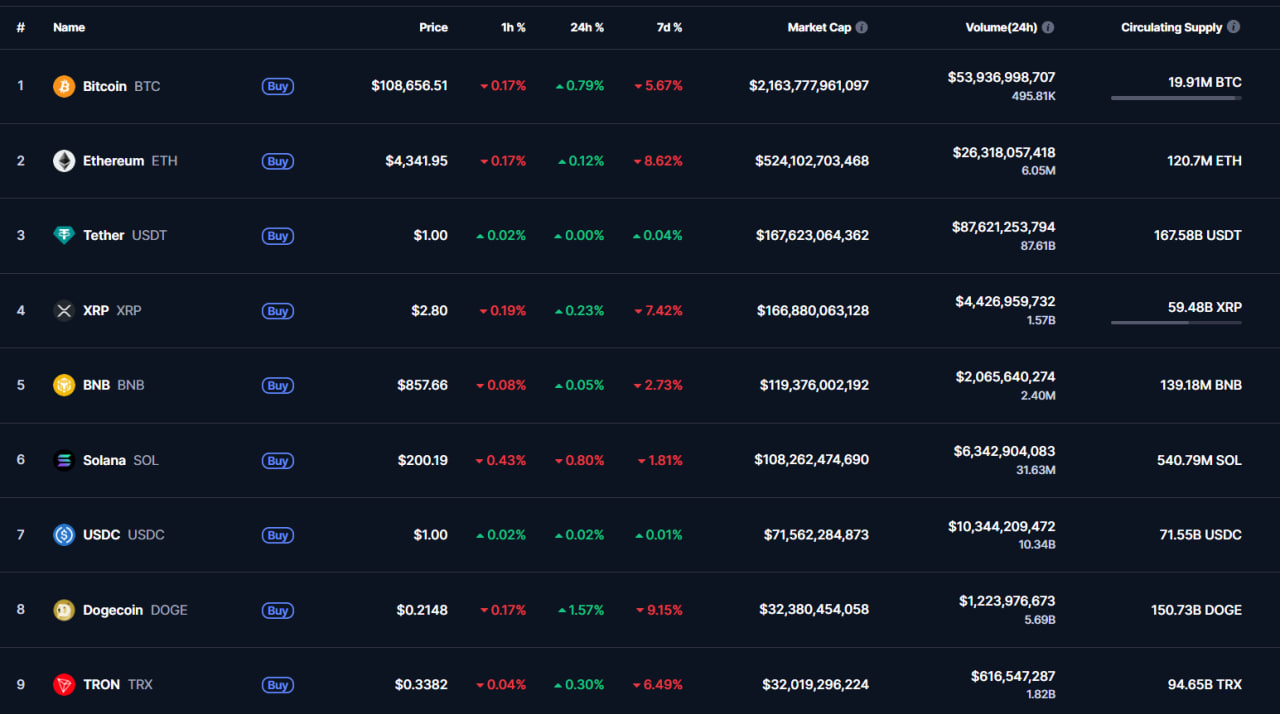Open the Volume(24h) info icon

pyautogui.click(x=1048, y=28)
